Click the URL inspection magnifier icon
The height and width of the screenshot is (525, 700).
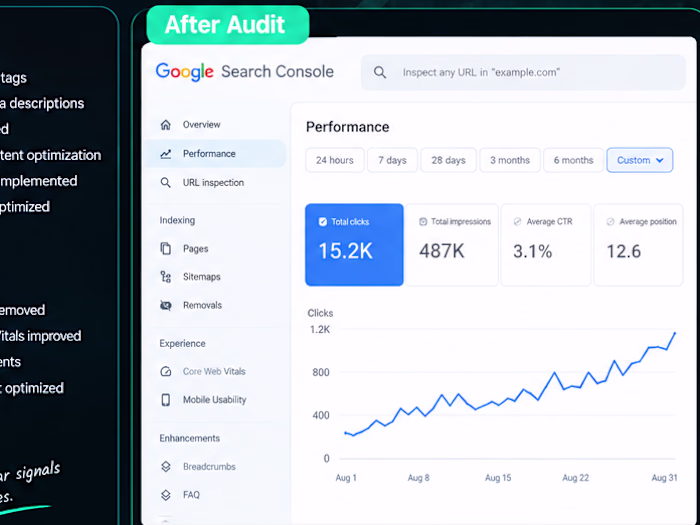pos(166,183)
